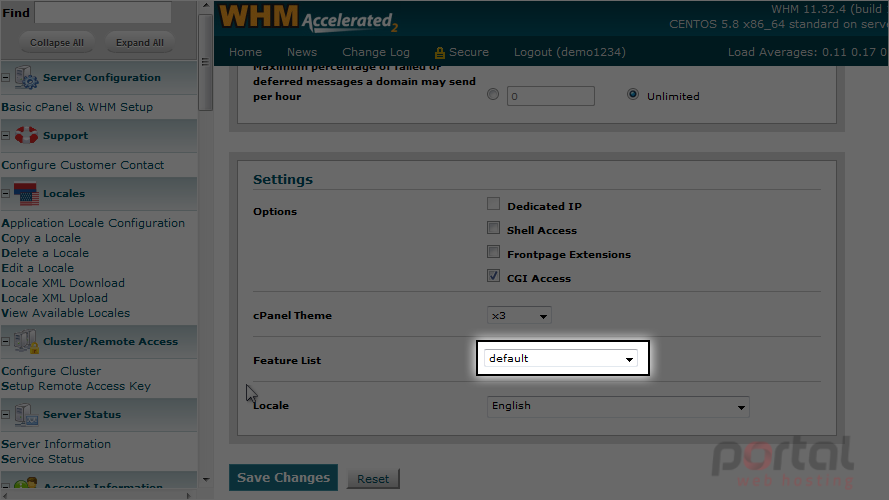Viewport: 889px width, 500px height.
Task: Click the Server Configuration heading
Action: [102, 77]
